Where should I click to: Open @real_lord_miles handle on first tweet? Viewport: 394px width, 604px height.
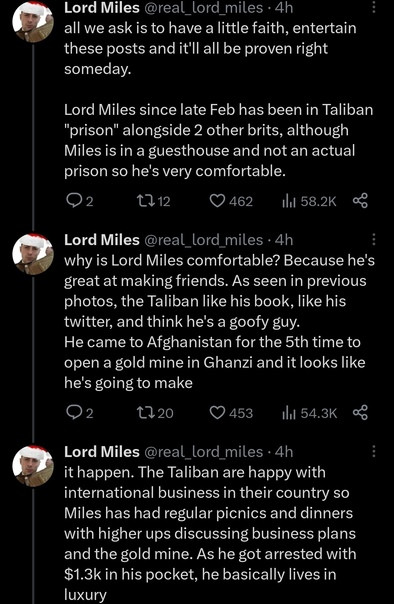click(x=203, y=8)
